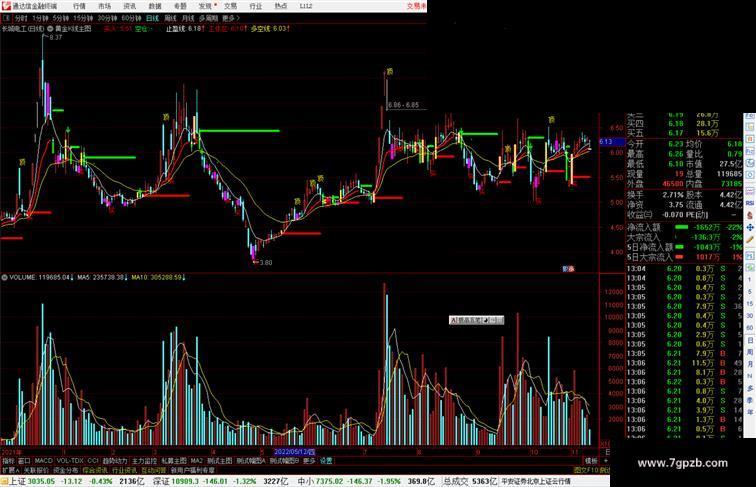Click the RSI icon in right sidebar
Image resolution: width=756 pixels, height=487 pixels.
tap(750, 203)
